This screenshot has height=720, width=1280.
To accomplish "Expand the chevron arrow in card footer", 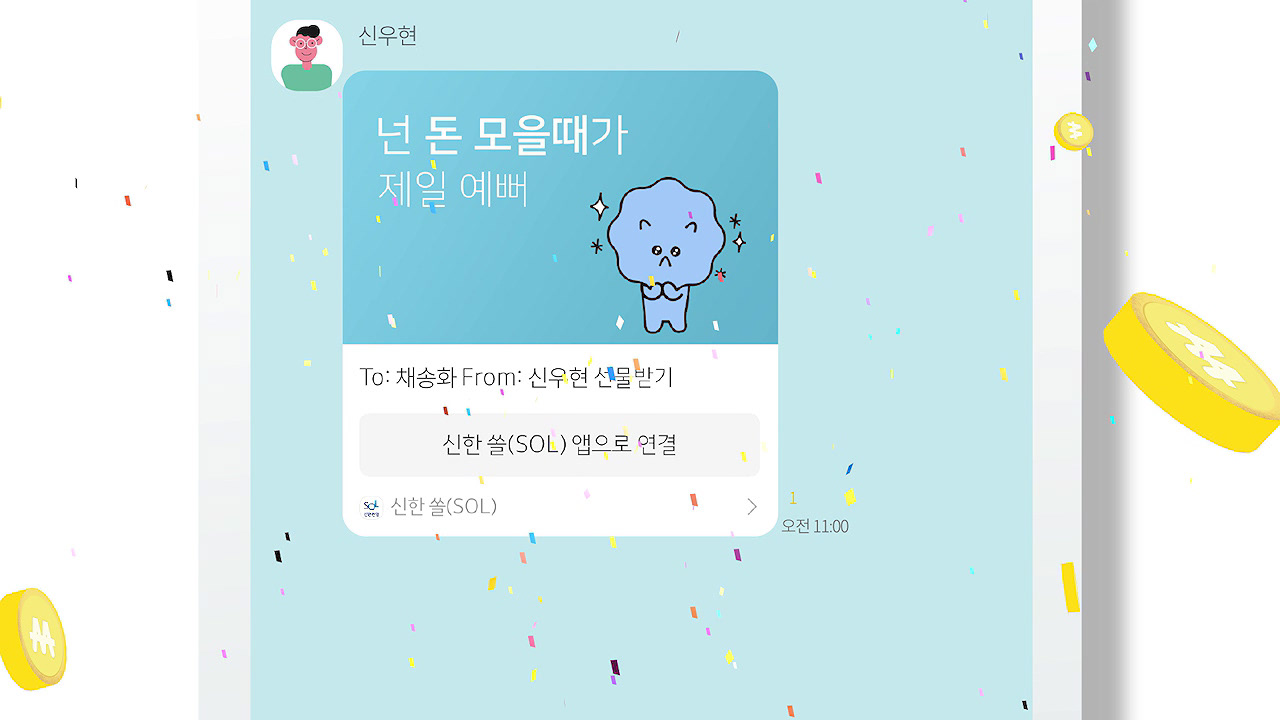I will [752, 507].
